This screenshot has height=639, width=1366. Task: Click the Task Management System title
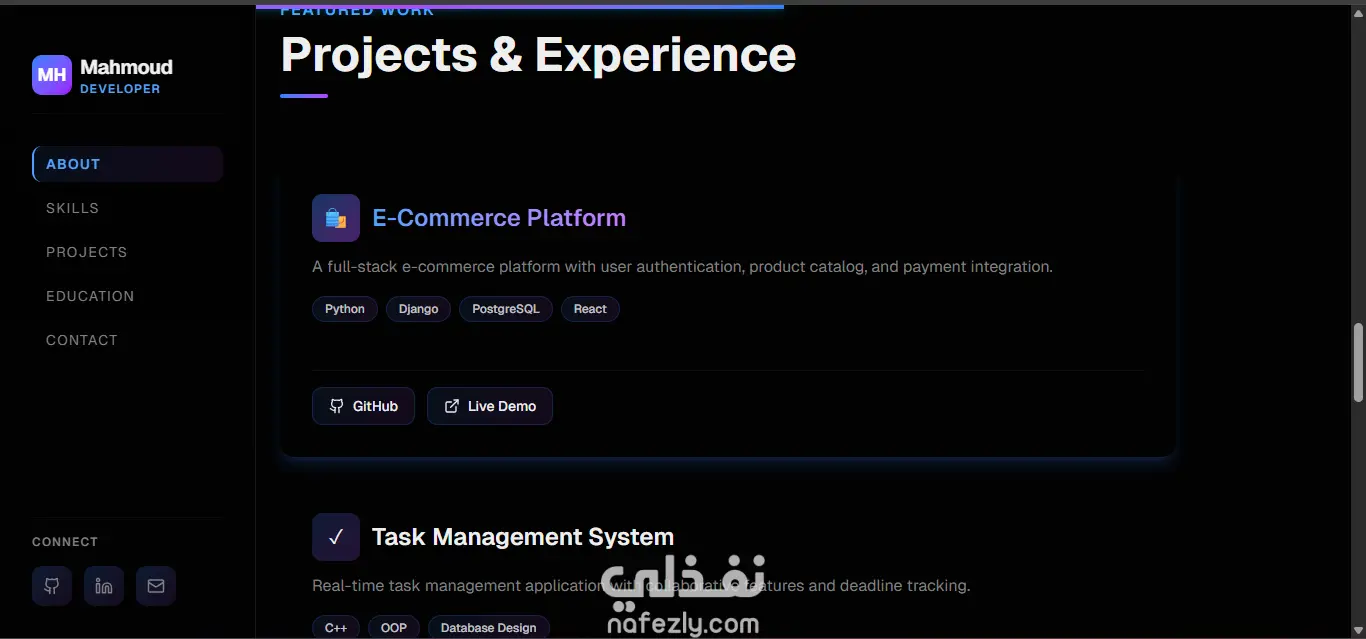click(523, 537)
